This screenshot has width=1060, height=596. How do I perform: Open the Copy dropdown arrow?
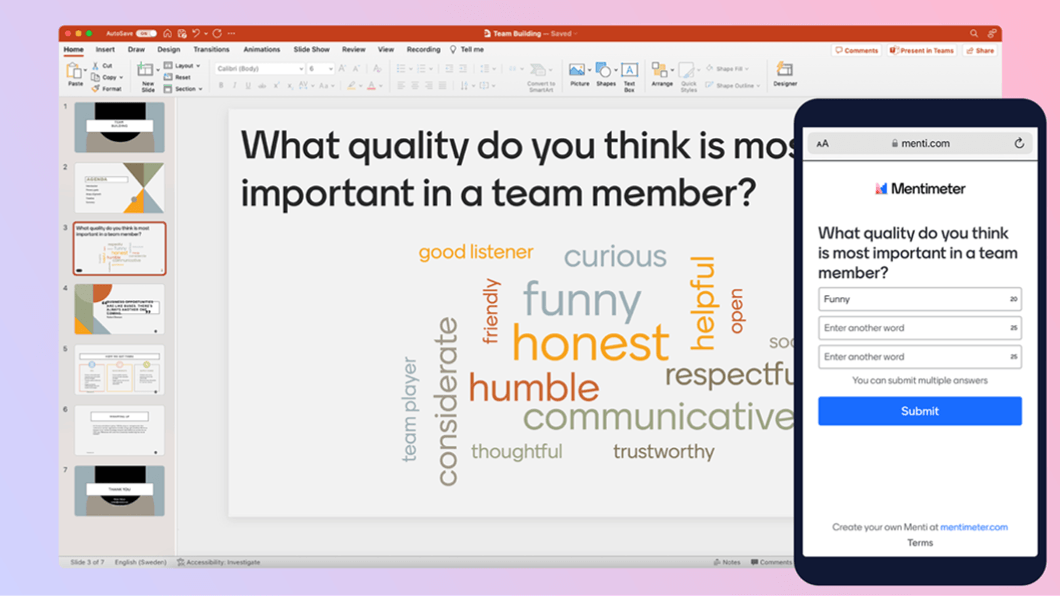[121, 78]
